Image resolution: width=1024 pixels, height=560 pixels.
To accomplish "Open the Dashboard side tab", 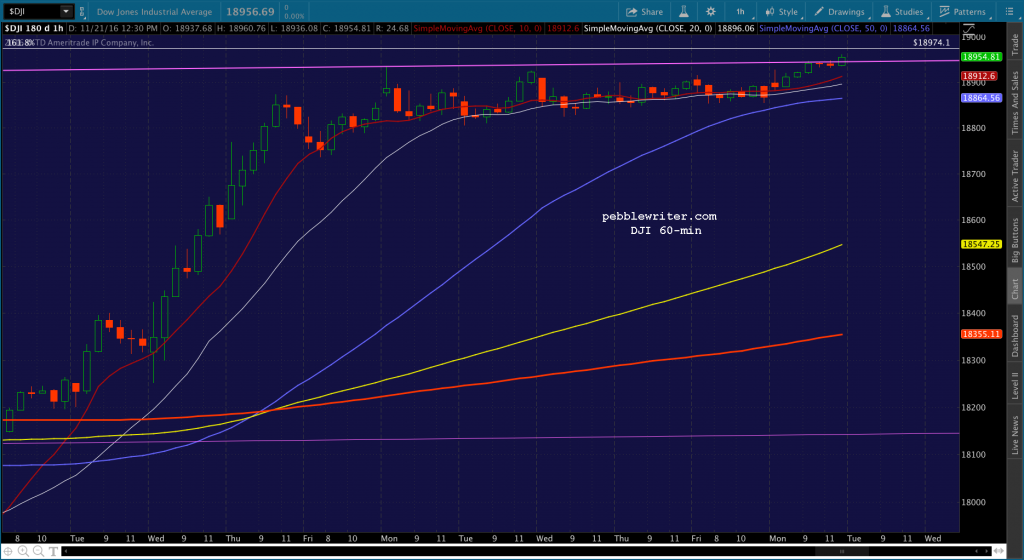I will [x=1015, y=335].
